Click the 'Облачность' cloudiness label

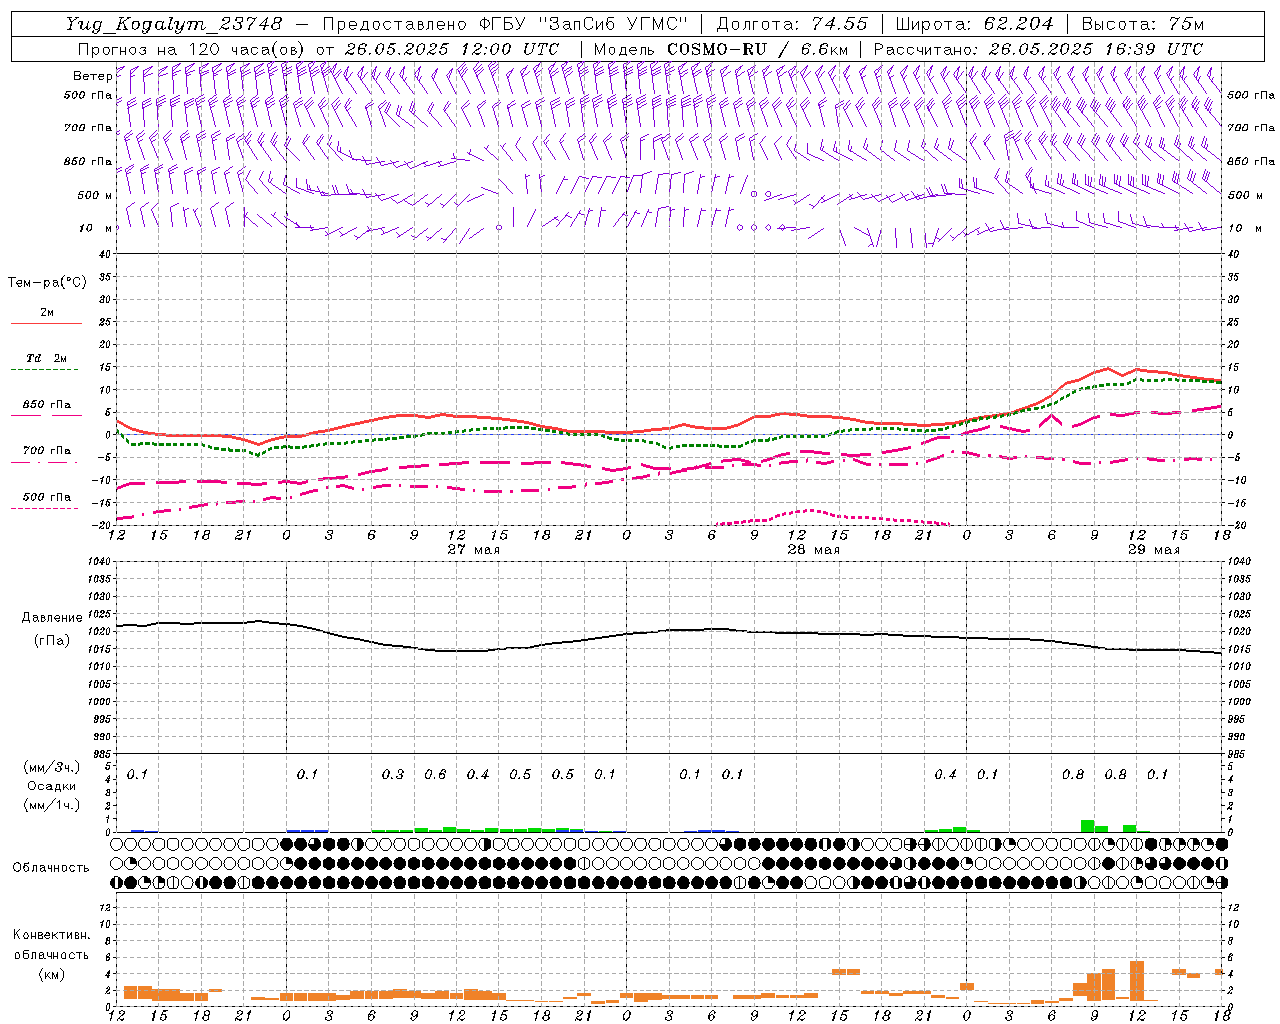pos(51,868)
